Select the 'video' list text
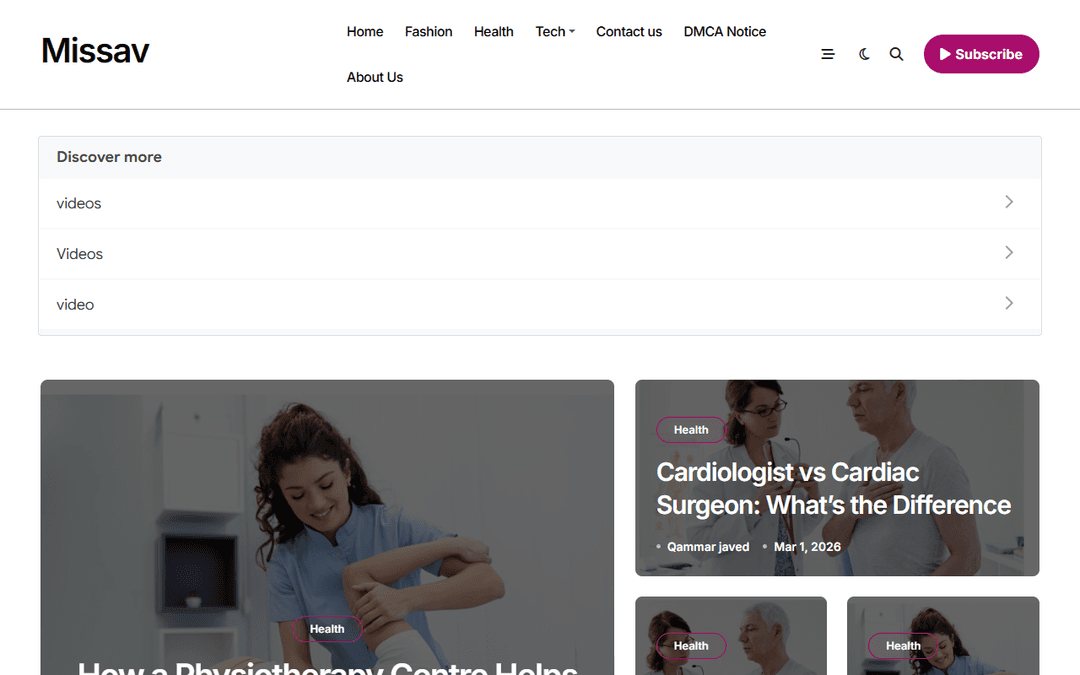Image resolution: width=1080 pixels, height=675 pixels. [x=75, y=304]
